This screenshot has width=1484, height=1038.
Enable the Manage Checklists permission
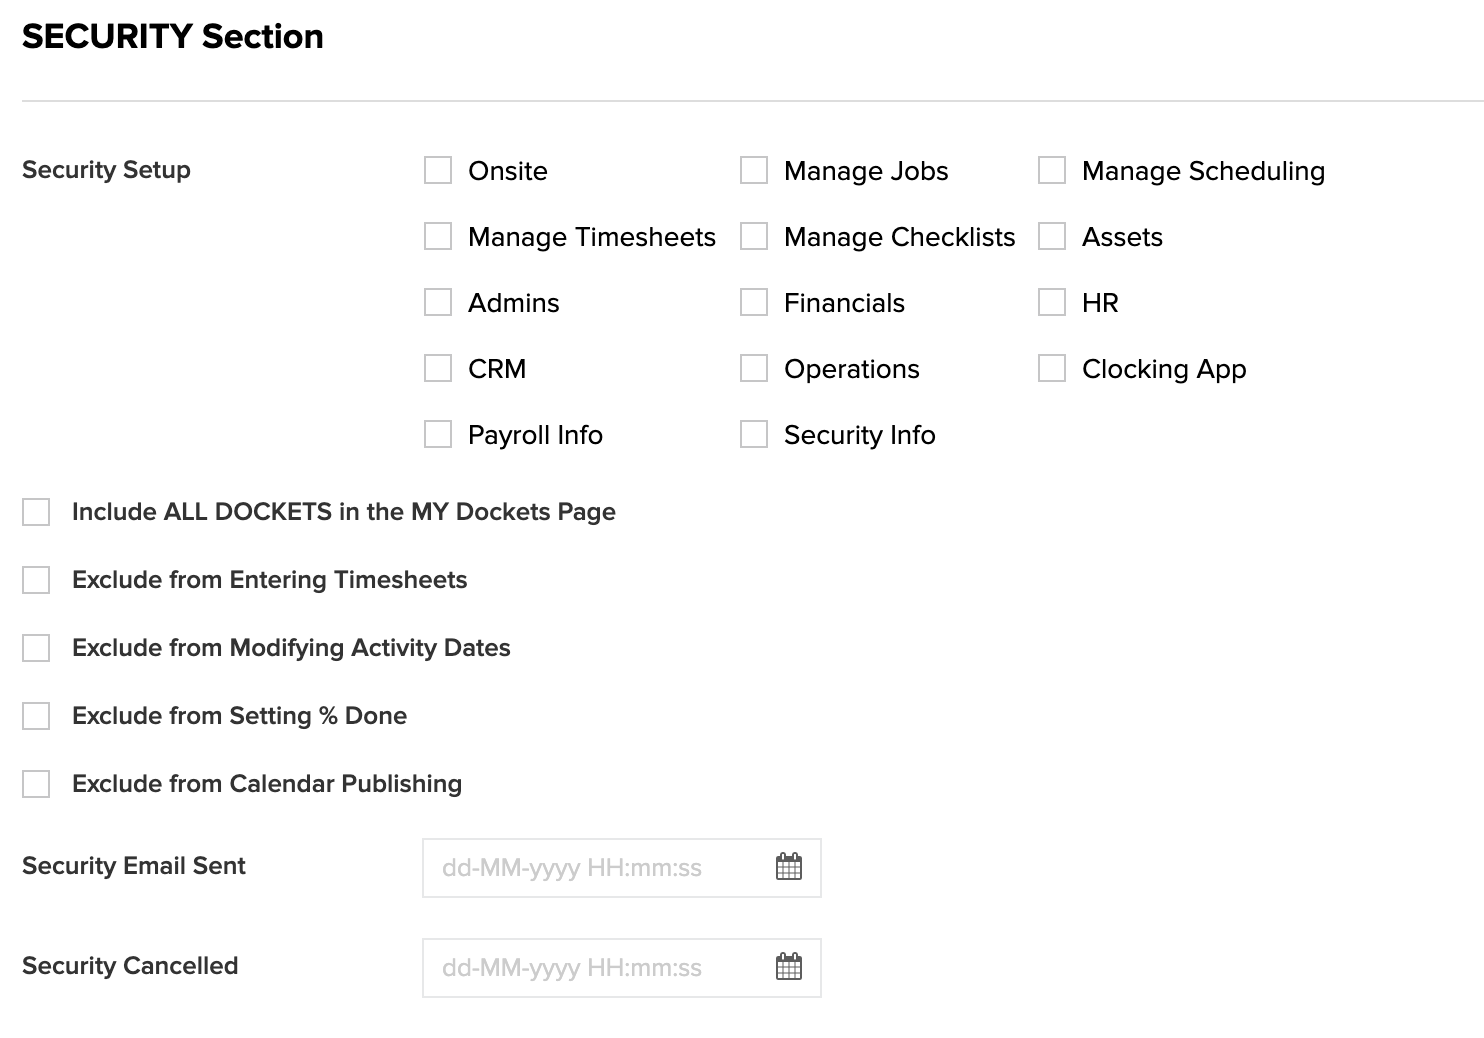pos(754,236)
